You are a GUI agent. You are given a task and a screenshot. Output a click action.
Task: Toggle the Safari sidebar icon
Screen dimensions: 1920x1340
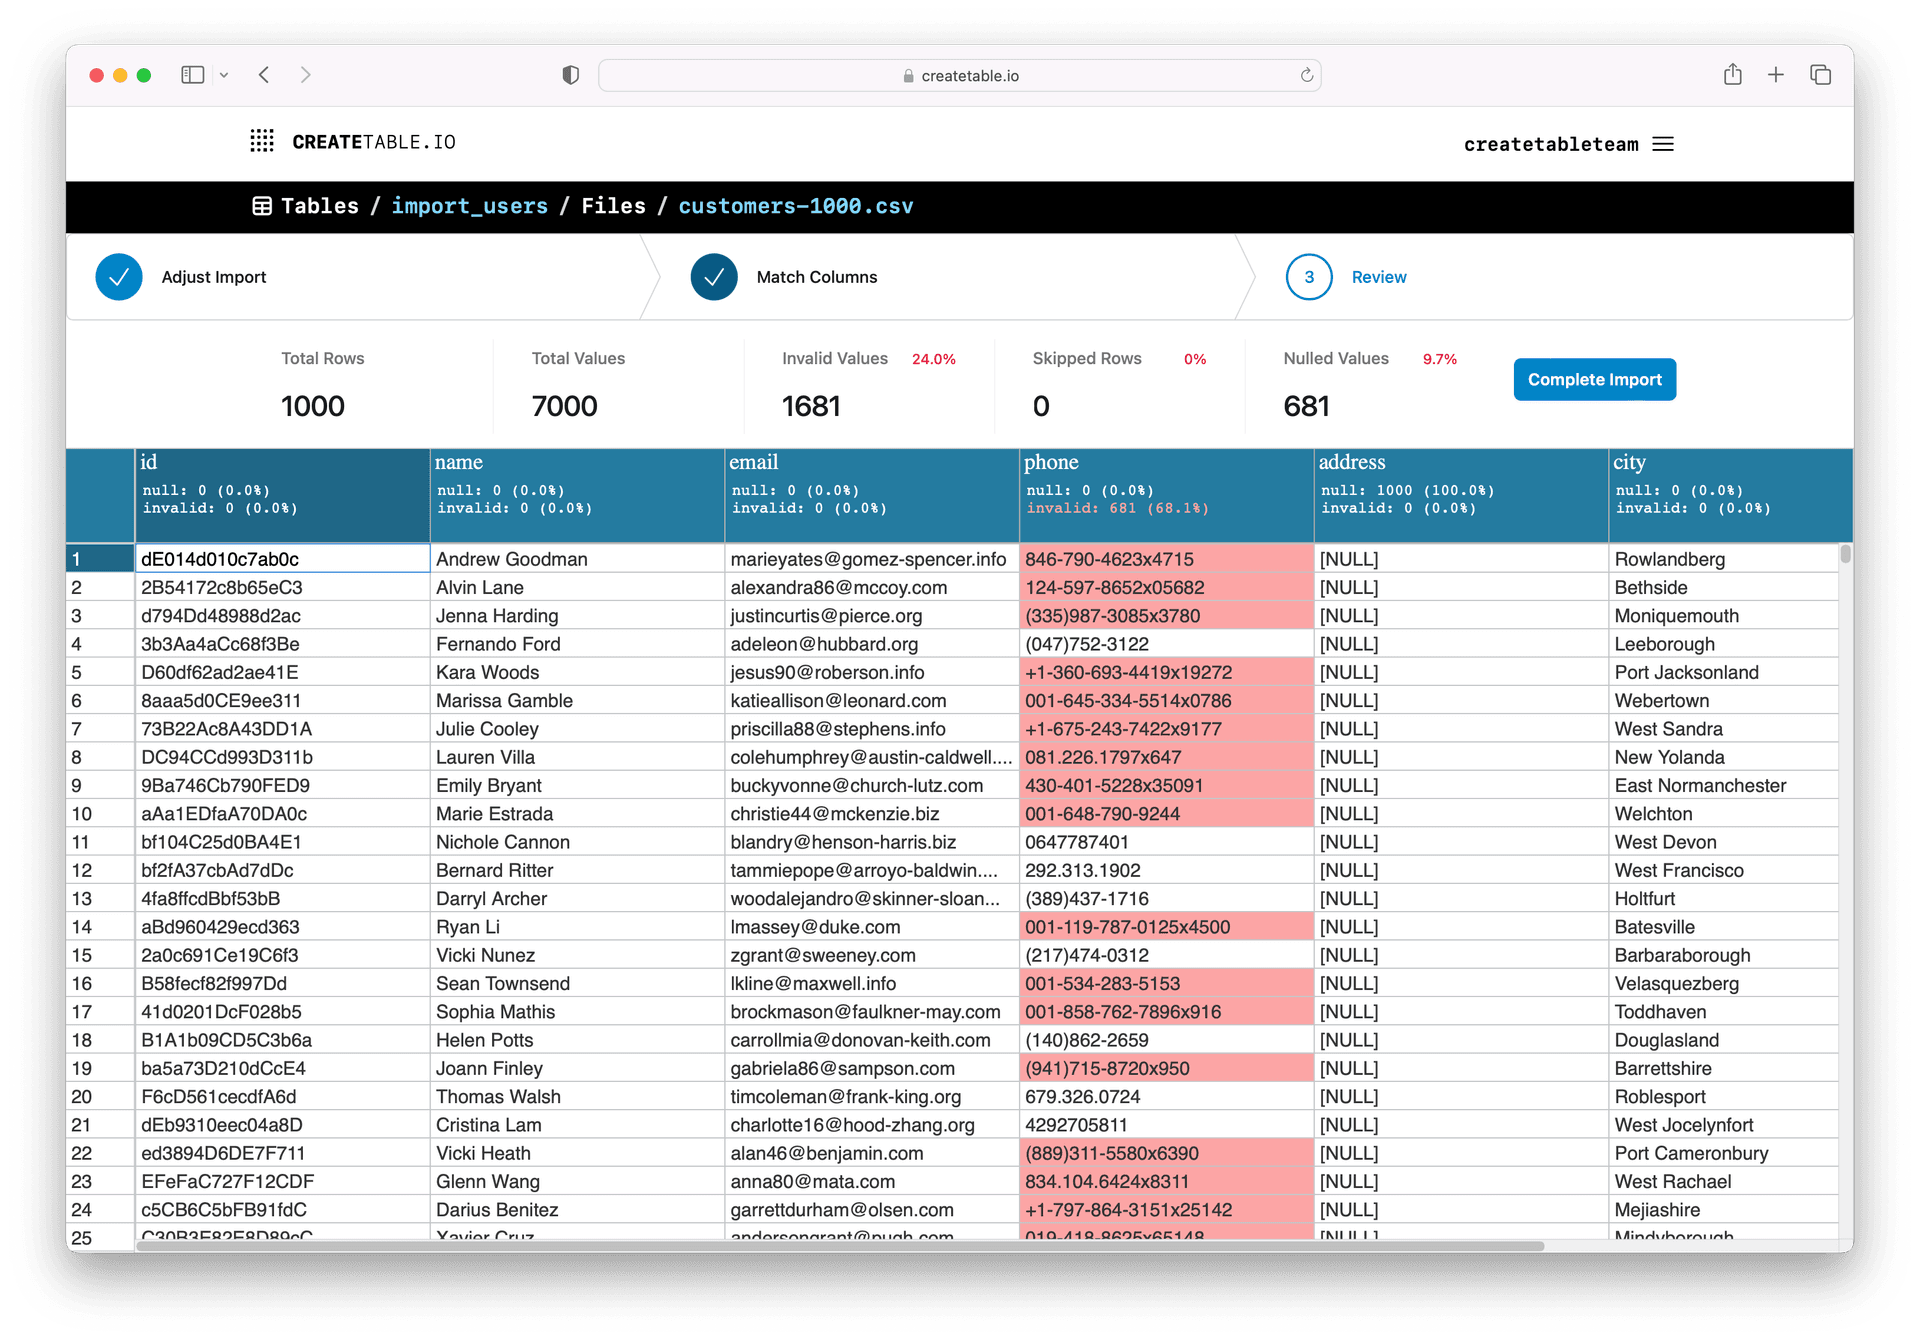(192, 75)
